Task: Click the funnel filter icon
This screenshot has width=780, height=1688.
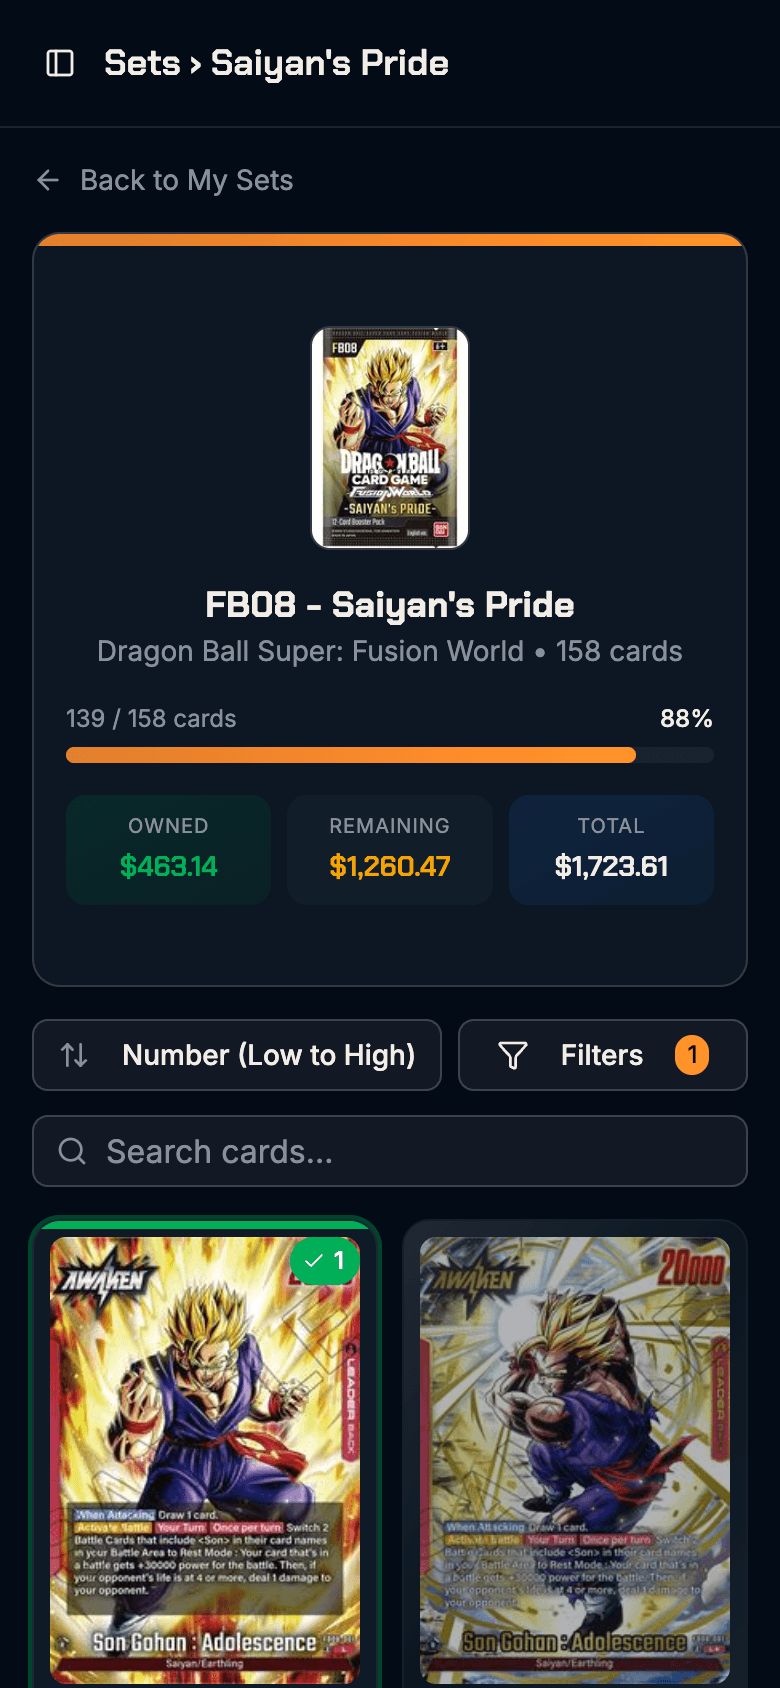Action: pos(513,1055)
